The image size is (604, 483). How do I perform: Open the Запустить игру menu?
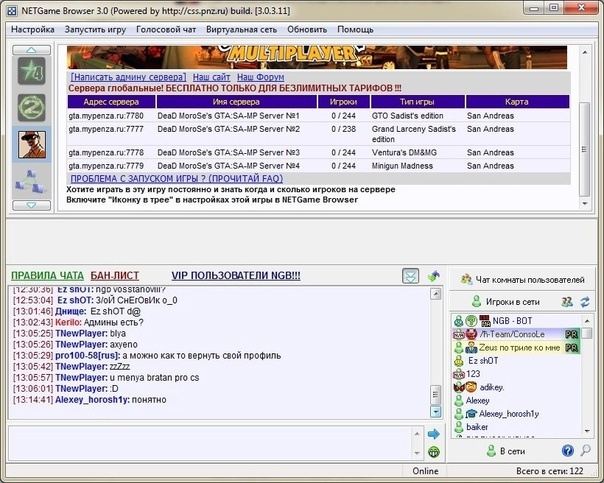(95, 30)
